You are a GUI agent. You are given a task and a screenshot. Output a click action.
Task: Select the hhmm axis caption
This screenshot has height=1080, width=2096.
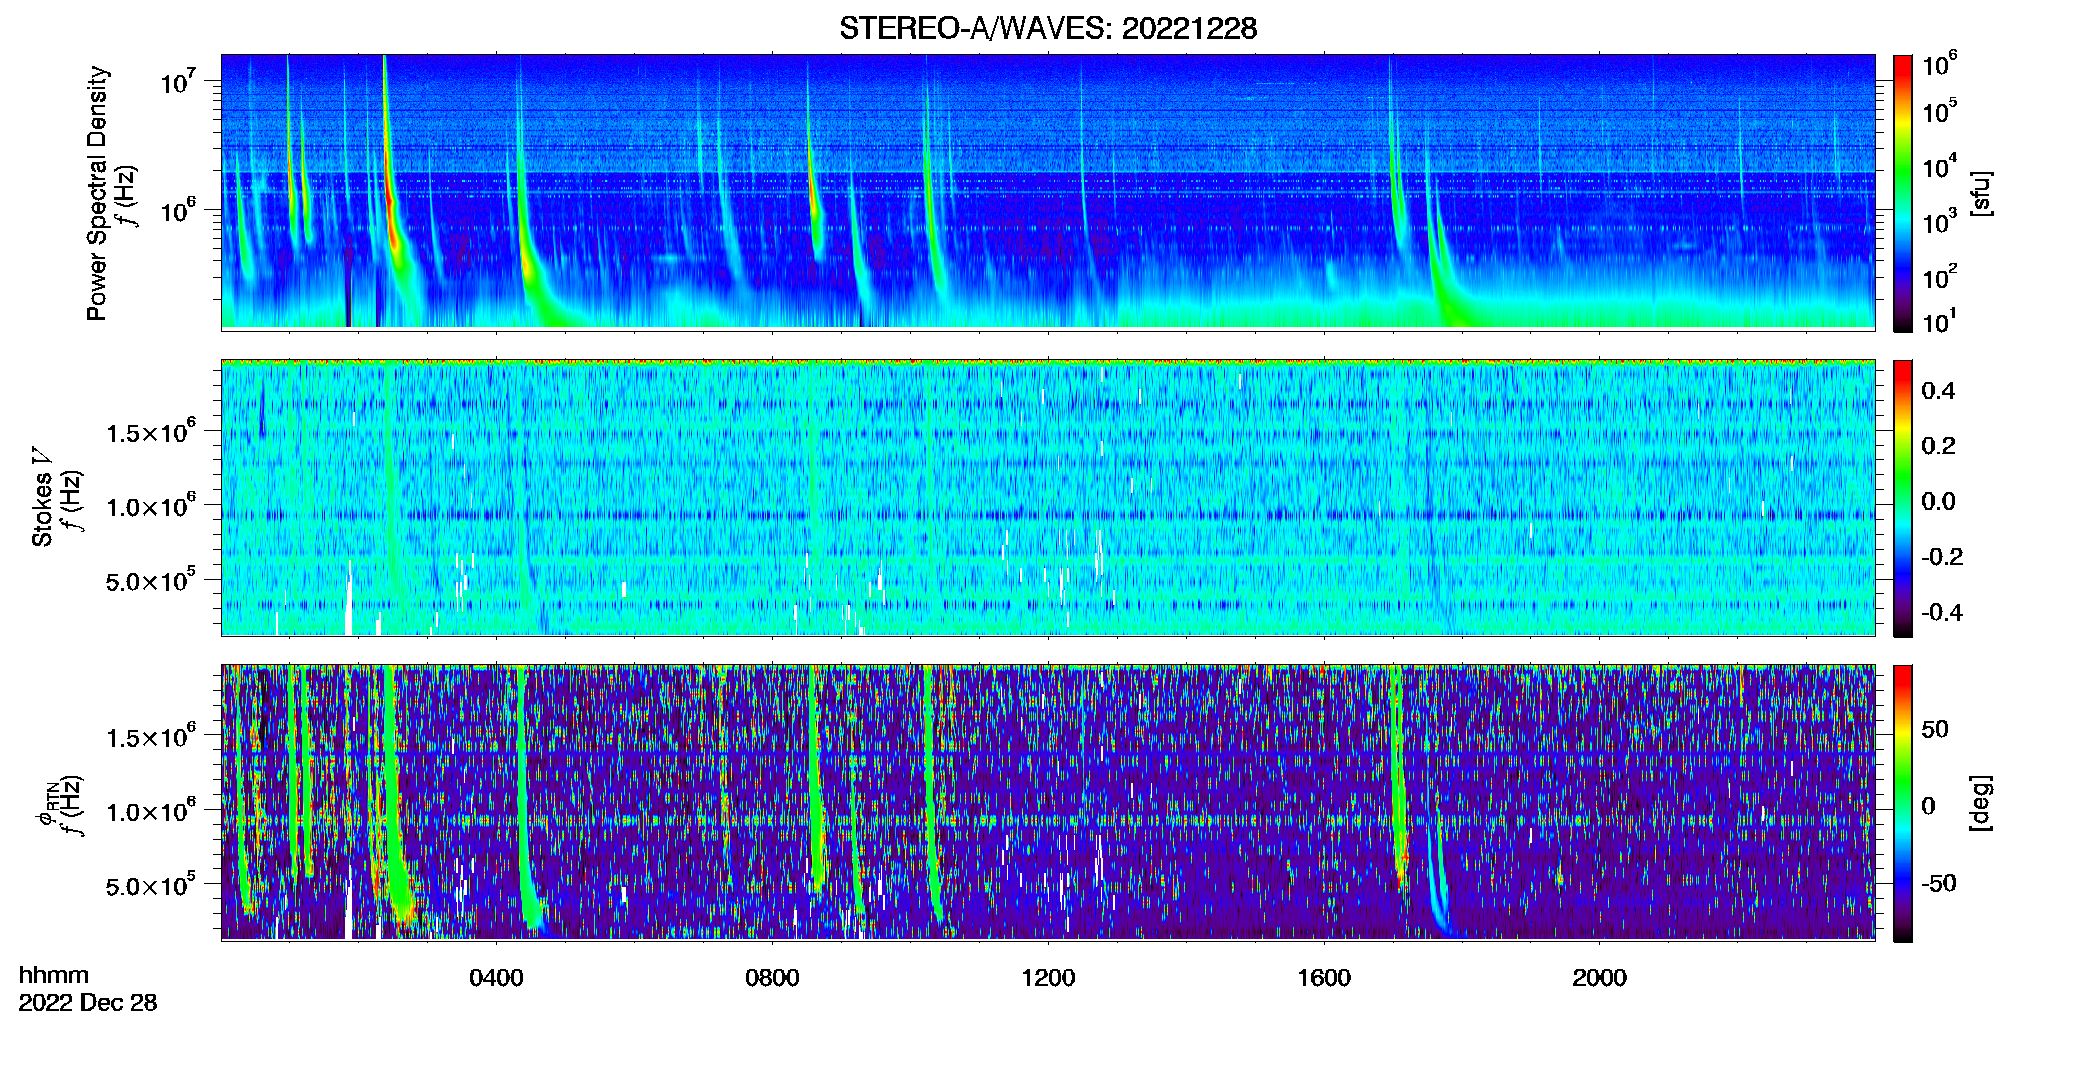coord(54,976)
